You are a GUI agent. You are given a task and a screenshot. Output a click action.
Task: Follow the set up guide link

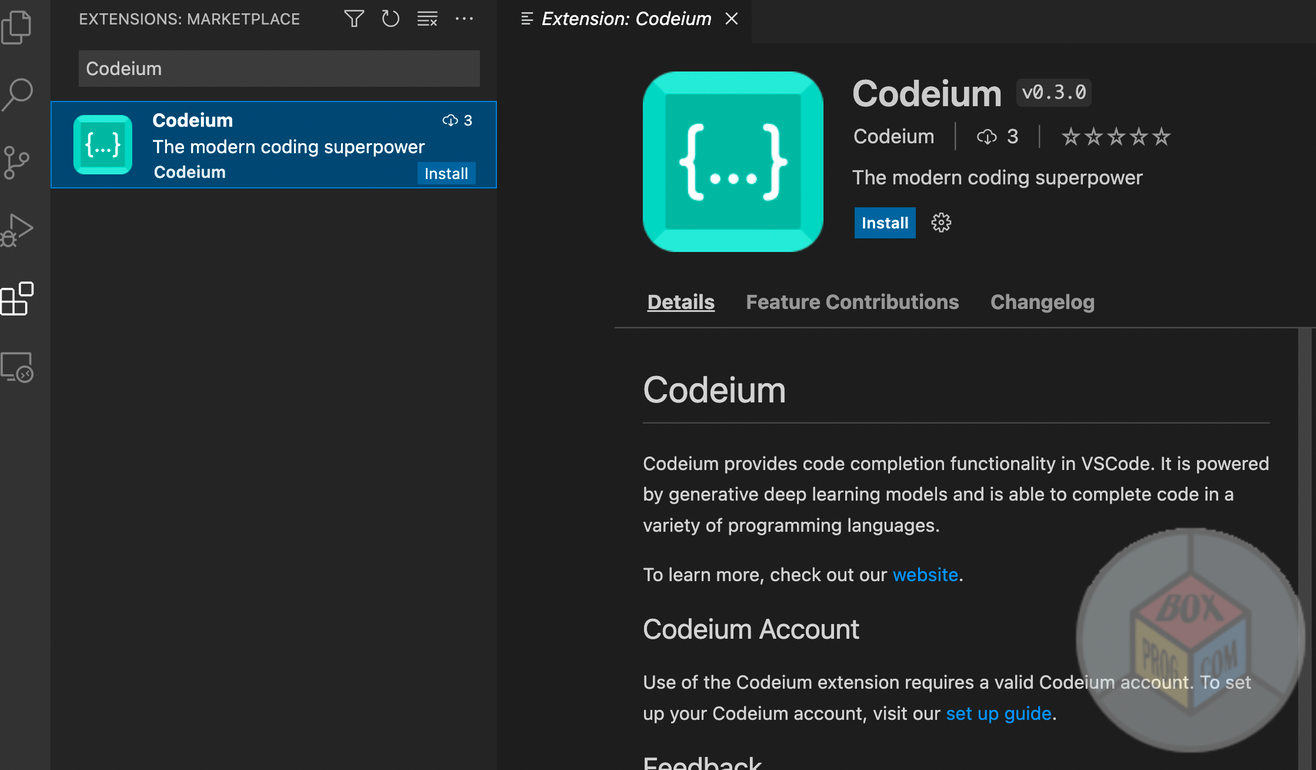pyautogui.click(x=998, y=714)
